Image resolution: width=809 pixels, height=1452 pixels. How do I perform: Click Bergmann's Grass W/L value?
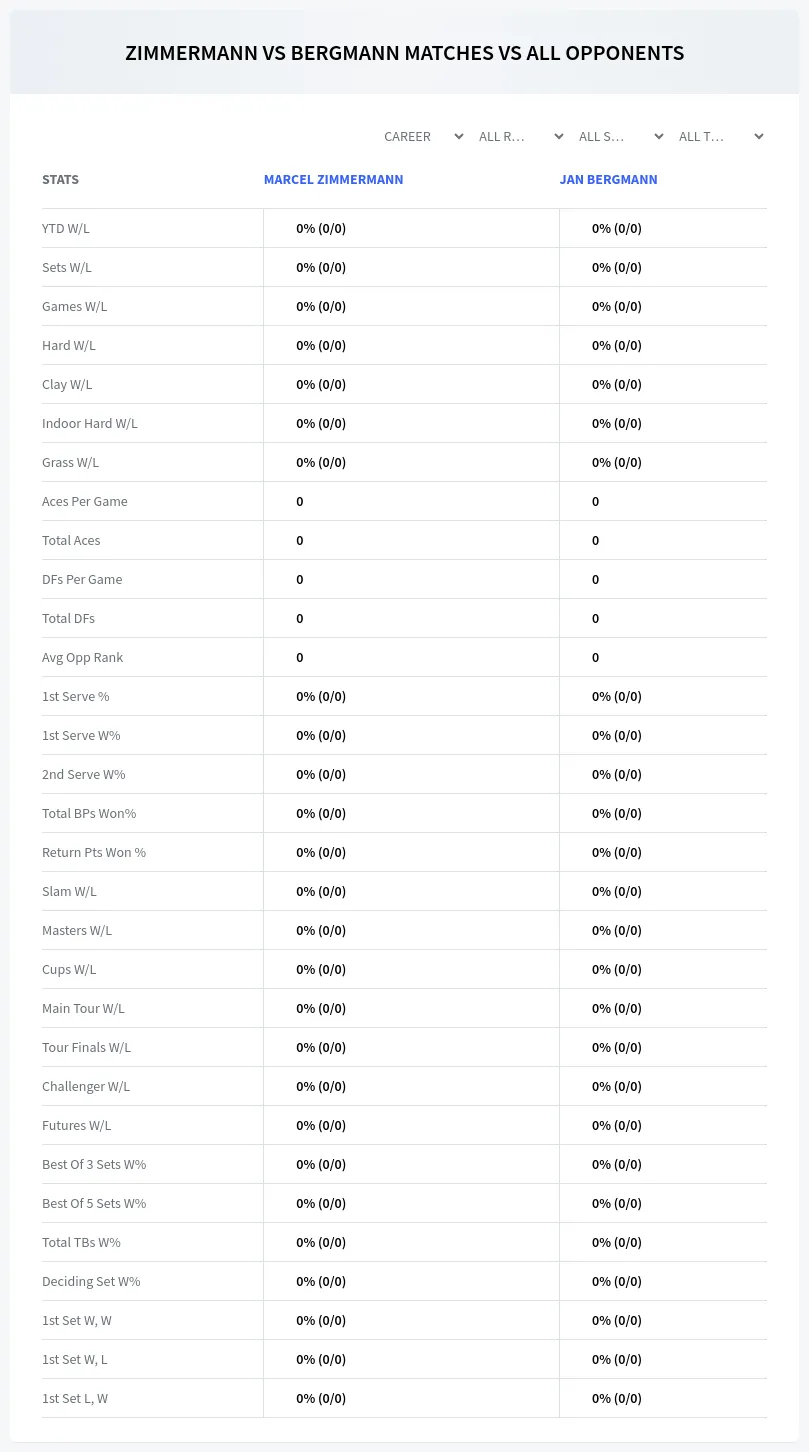pos(617,462)
